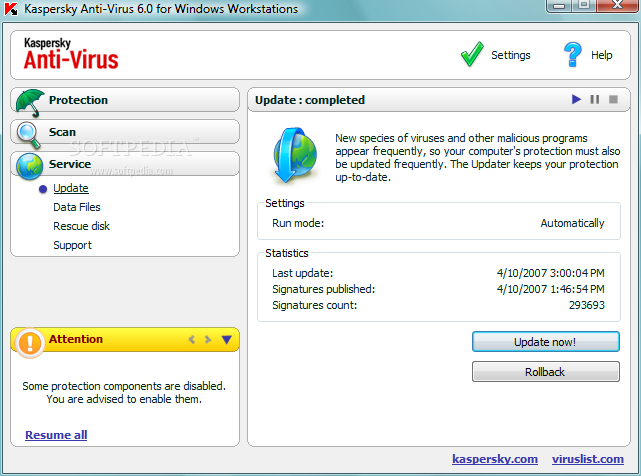Screen dimensions: 641x476
Task: Select Data Files in Service list
Action: tap(77, 207)
